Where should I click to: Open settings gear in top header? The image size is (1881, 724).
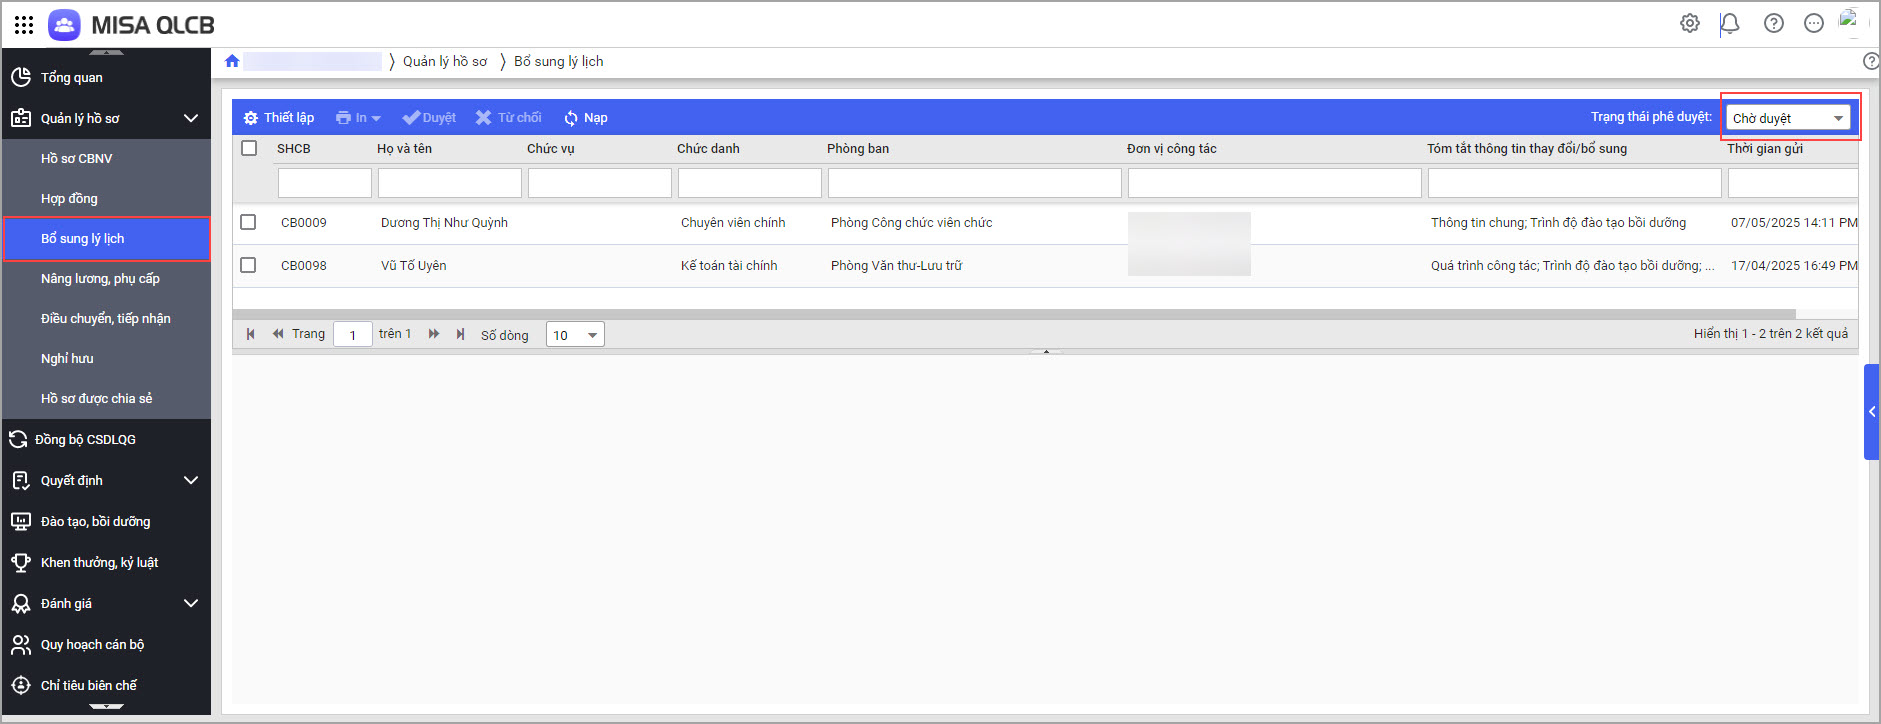point(1689,23)
